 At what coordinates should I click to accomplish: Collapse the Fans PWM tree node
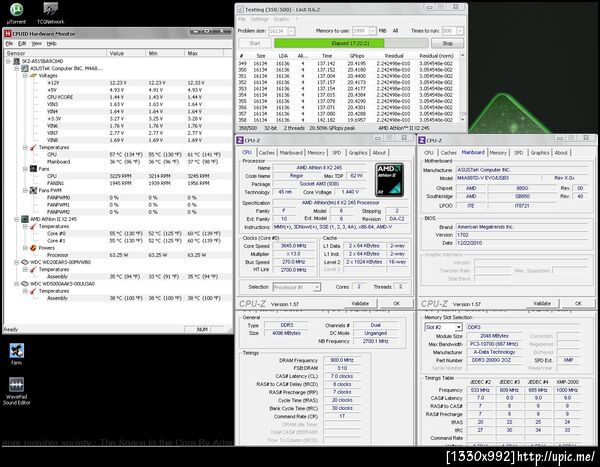[x=25, y=190]
